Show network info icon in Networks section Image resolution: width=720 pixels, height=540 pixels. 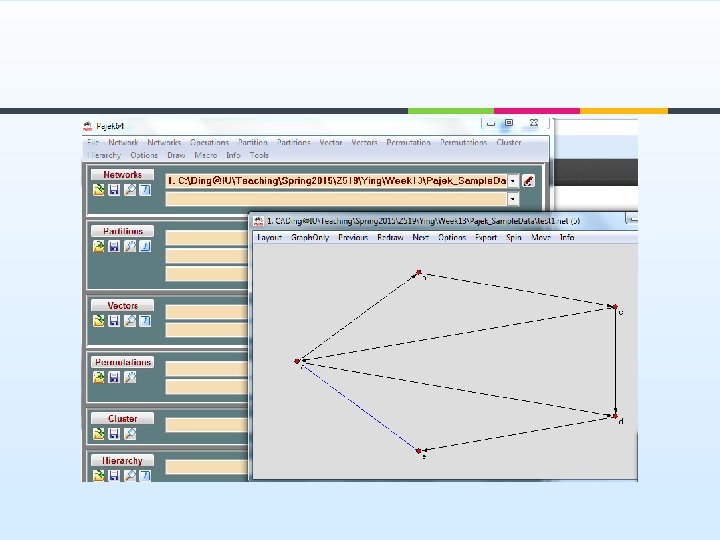click(x=145, y=190)
